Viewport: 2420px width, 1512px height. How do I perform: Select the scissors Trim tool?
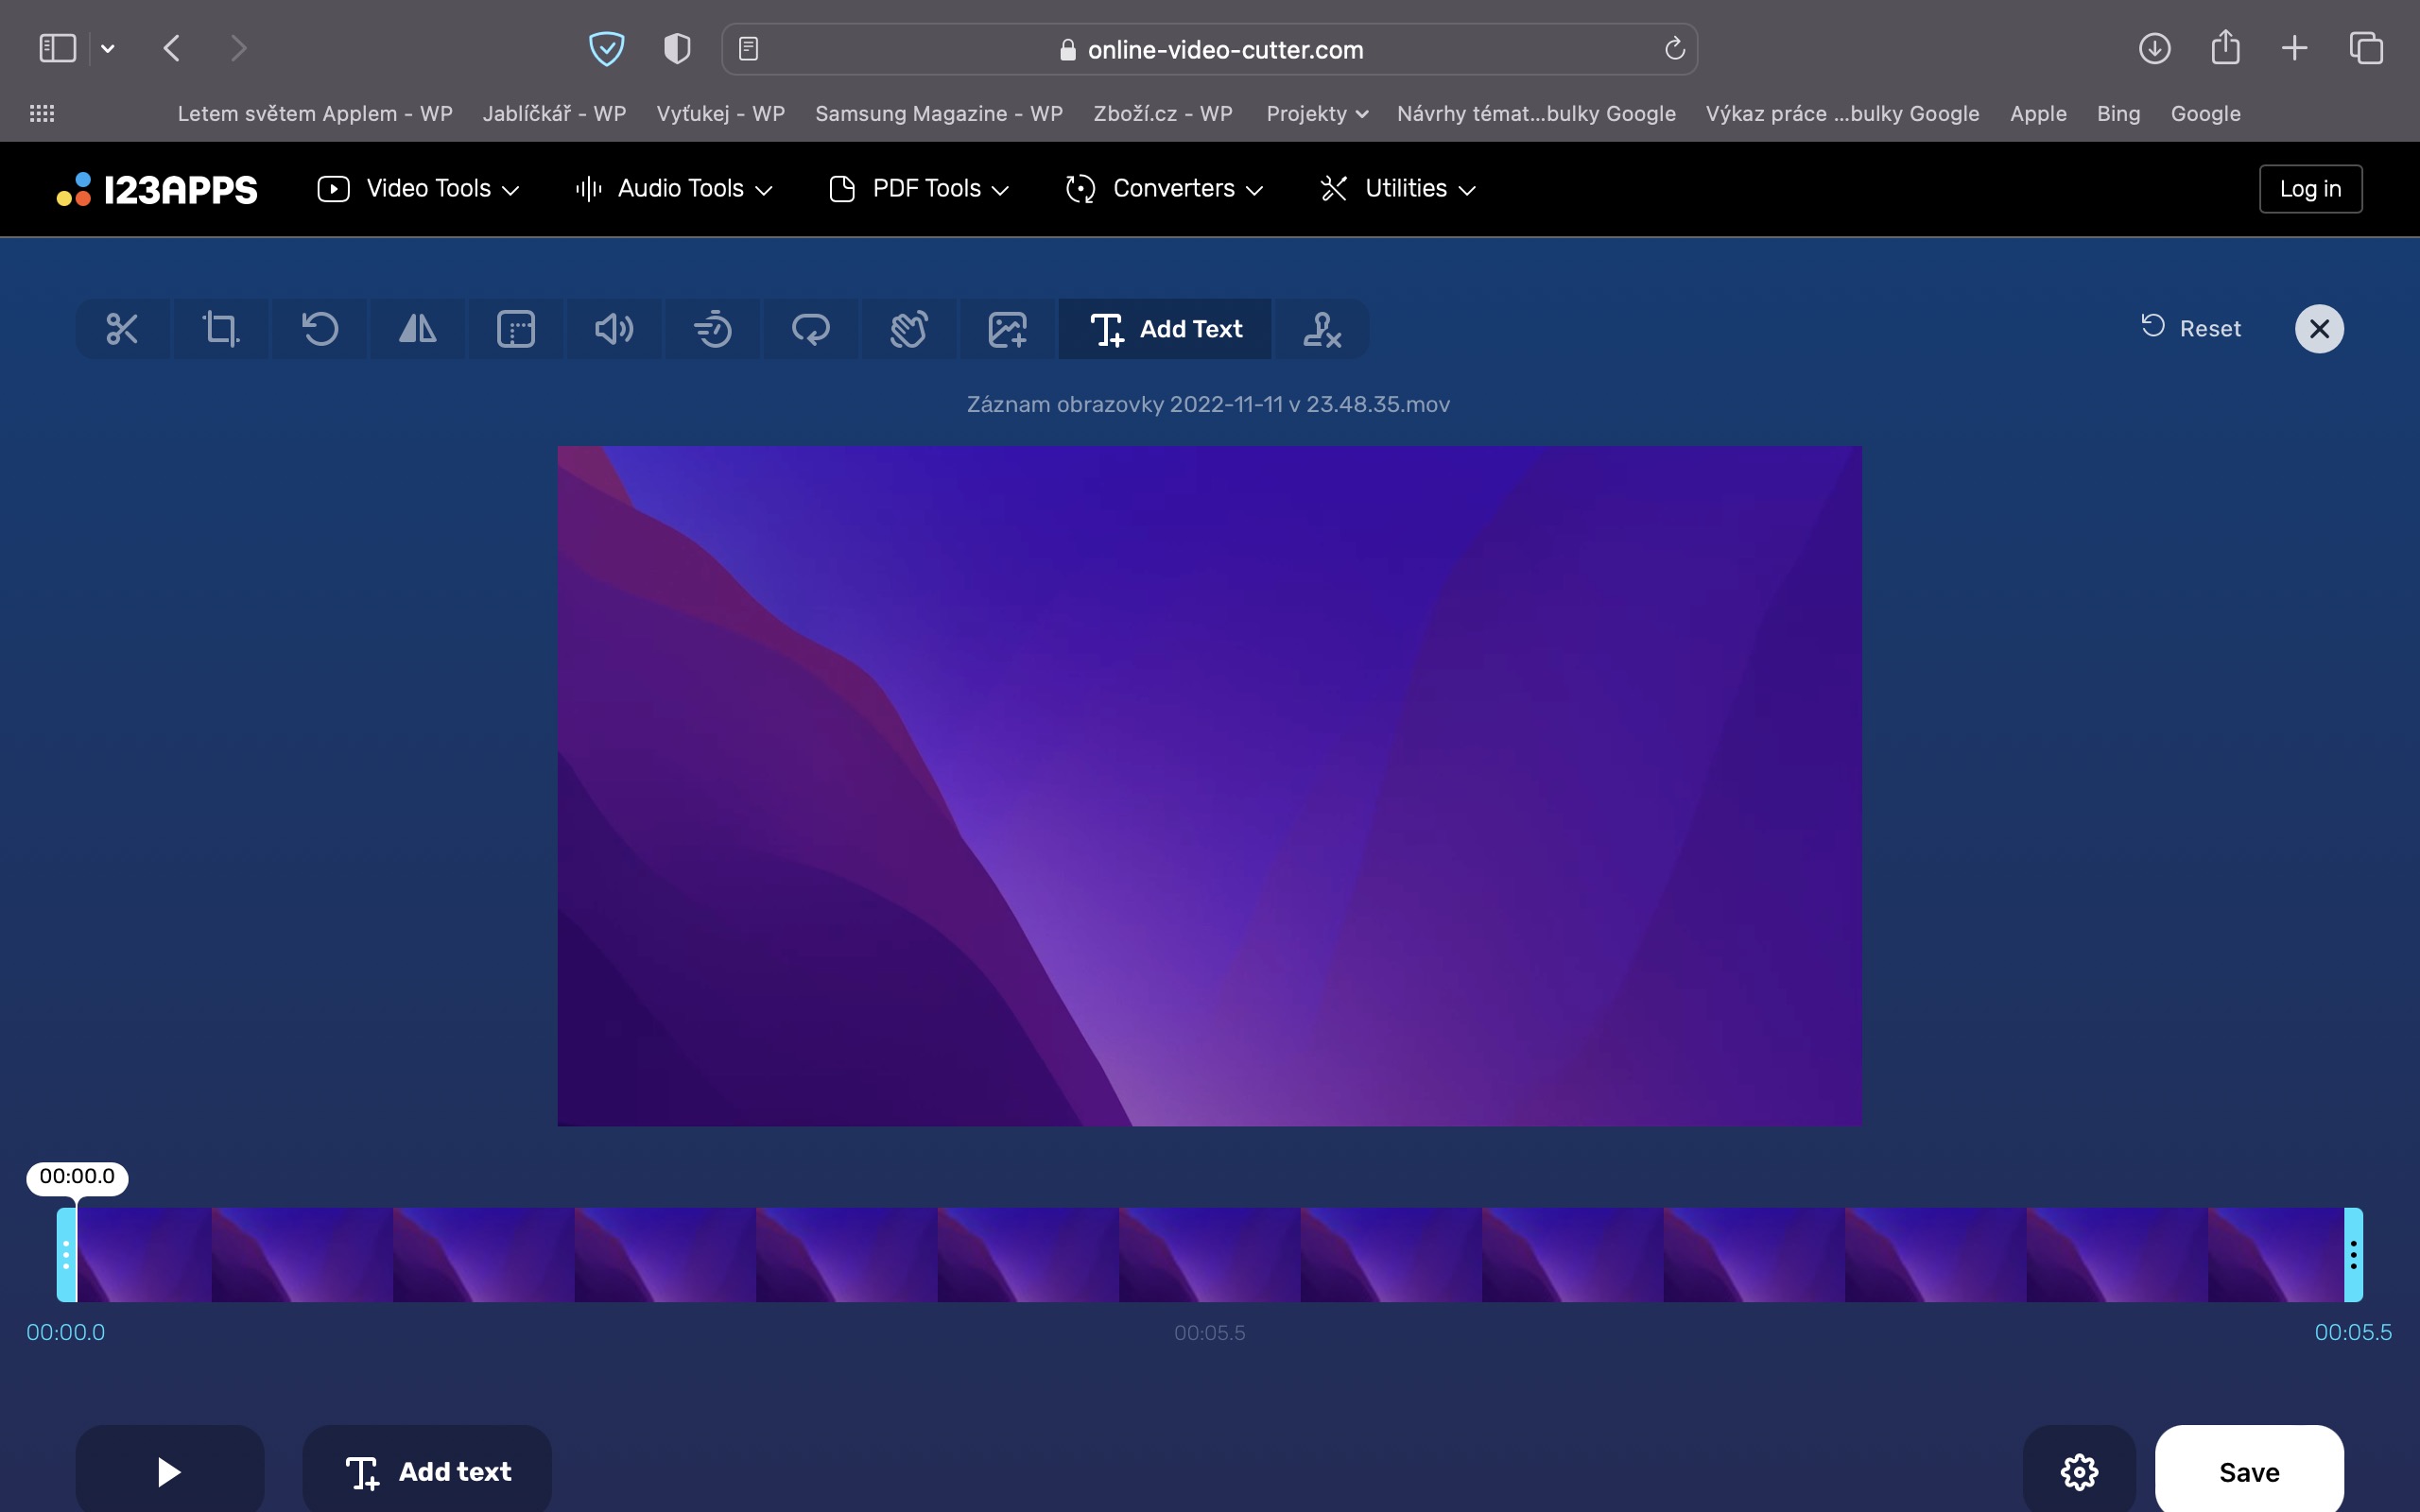coord(122,329)
